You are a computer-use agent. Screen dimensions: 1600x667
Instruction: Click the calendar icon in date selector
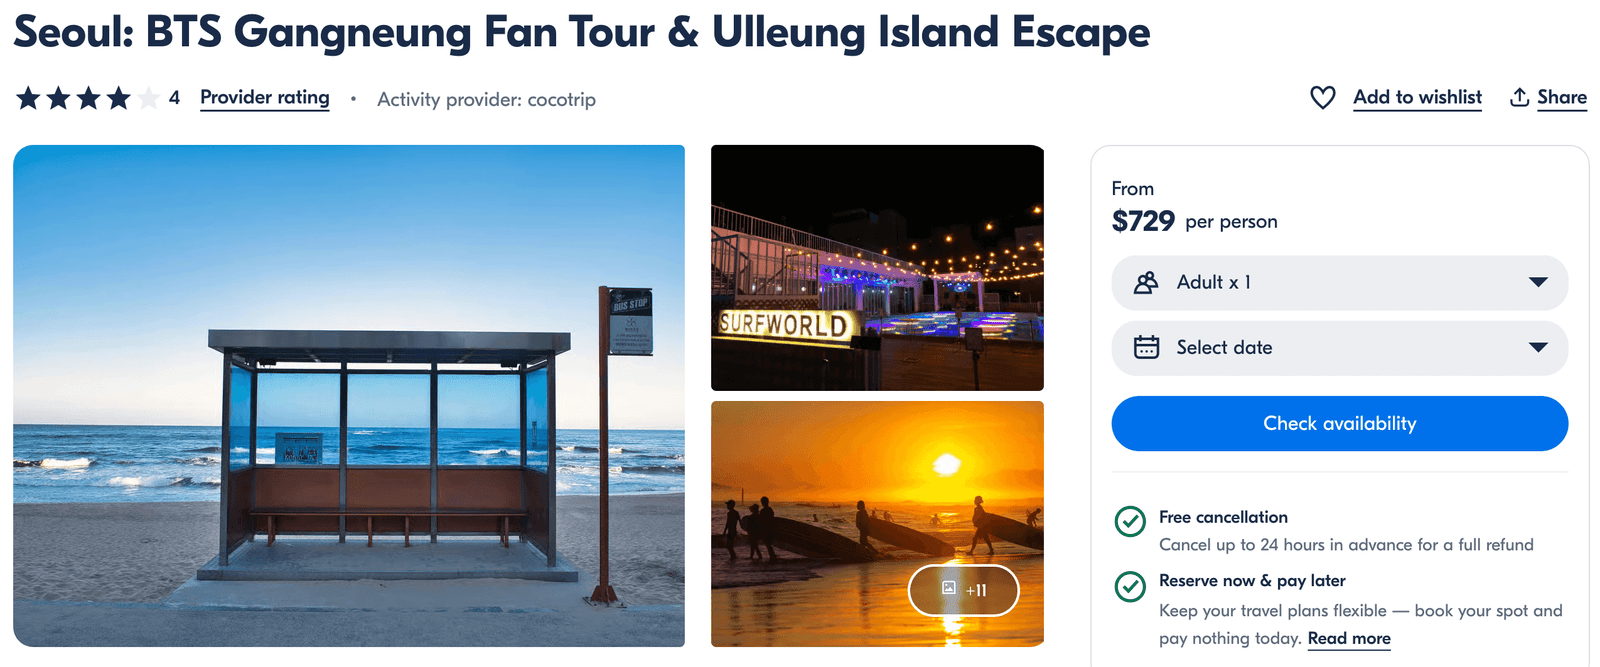pyautogui.click(x=1146, y=347)
